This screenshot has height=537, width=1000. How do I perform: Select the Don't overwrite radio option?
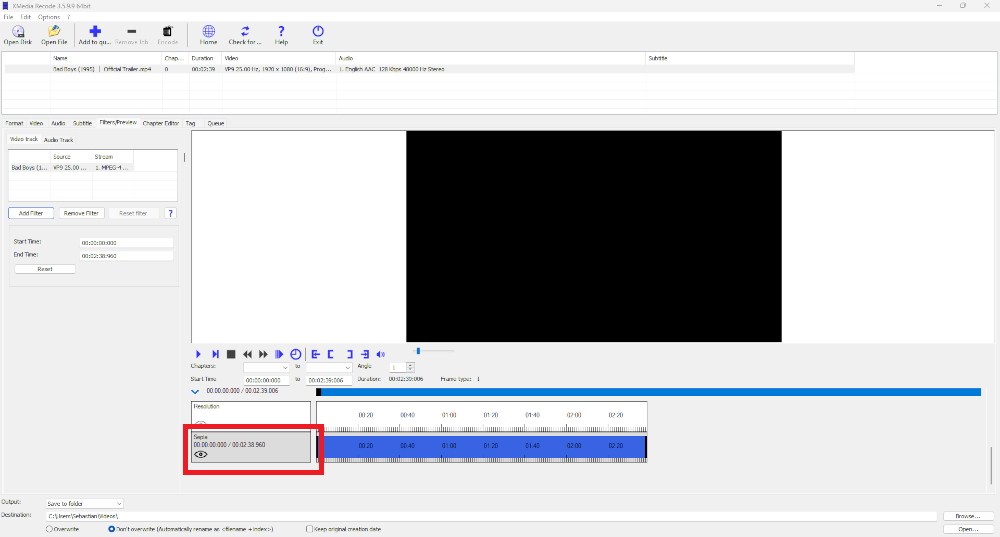coord(112,529)
